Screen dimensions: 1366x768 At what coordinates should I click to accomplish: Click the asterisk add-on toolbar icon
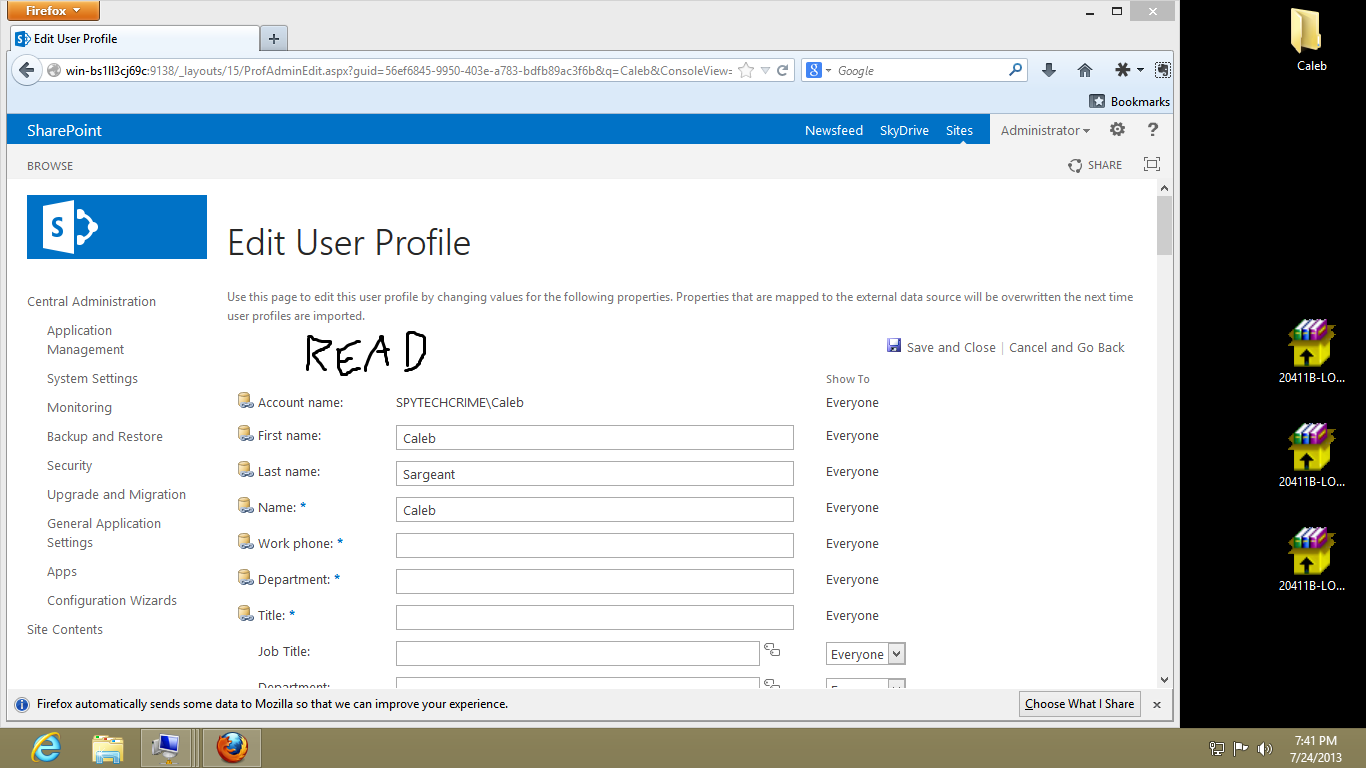coord(1123,70)
